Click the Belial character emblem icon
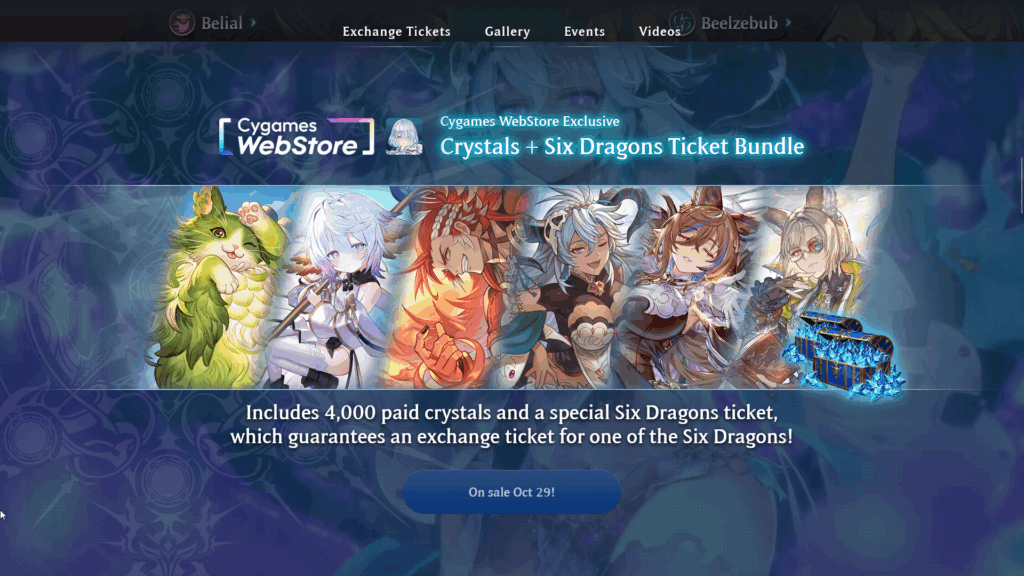This screenshot has height=576, width=1024. 182,23
